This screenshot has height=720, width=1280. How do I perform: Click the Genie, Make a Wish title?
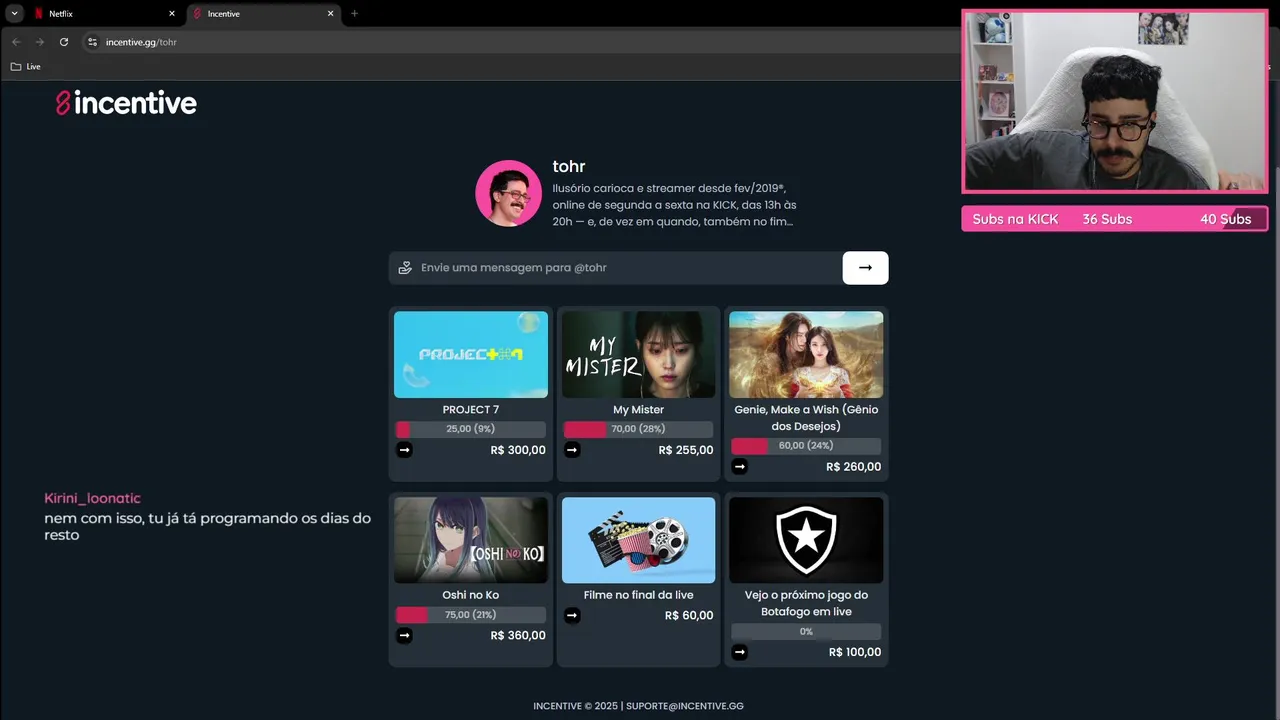806,418
